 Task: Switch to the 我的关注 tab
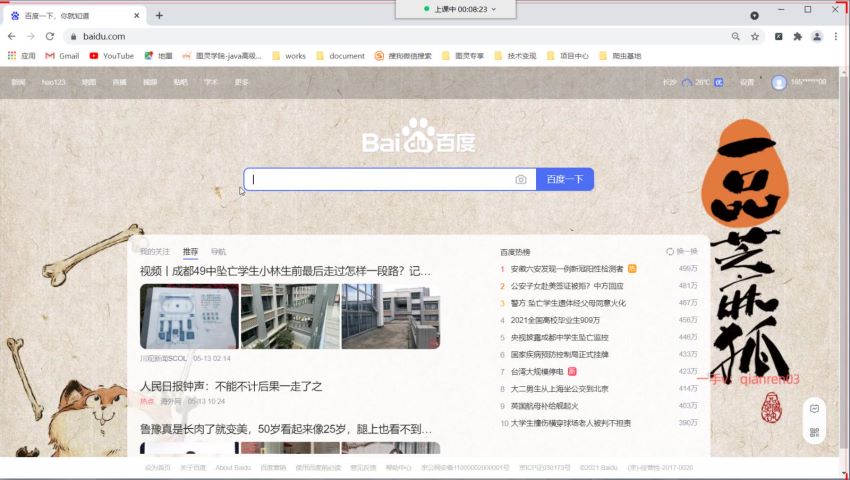(x=155, y=252)
